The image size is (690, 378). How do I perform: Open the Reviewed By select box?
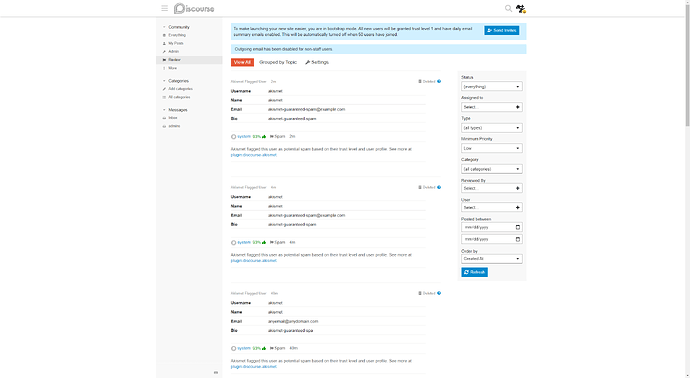coord(492,188)
